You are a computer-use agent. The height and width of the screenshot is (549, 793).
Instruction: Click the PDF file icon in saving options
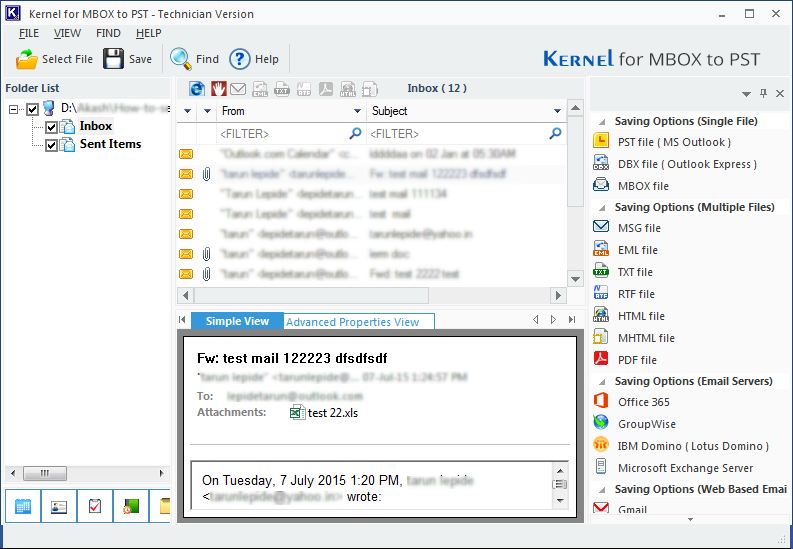click(x=601, y=359)
